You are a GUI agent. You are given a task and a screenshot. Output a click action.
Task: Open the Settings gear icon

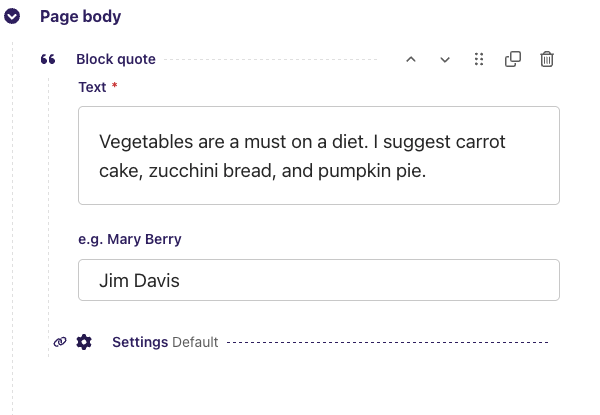[84, 342]
